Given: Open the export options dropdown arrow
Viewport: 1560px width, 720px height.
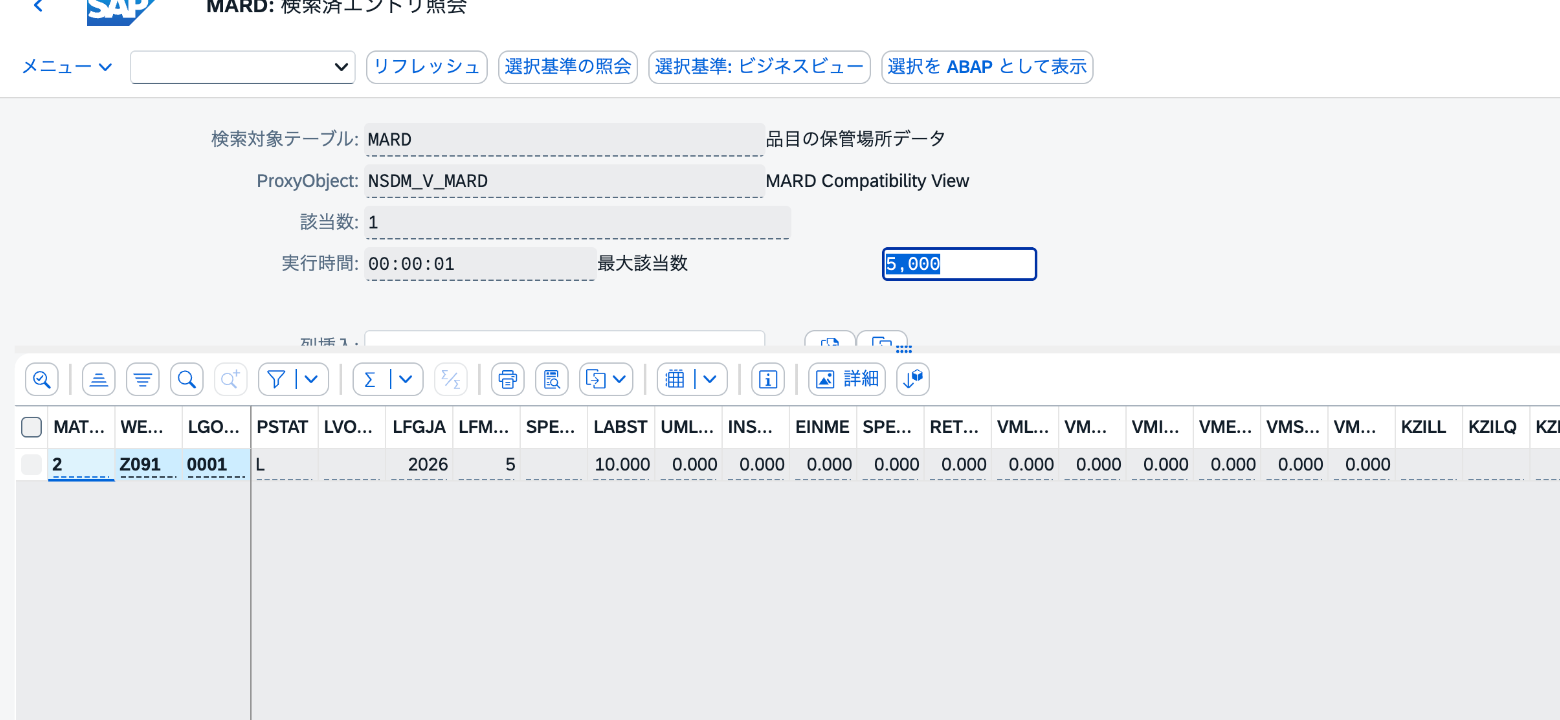Looking at the screenshot, I should tap(620, 379).
